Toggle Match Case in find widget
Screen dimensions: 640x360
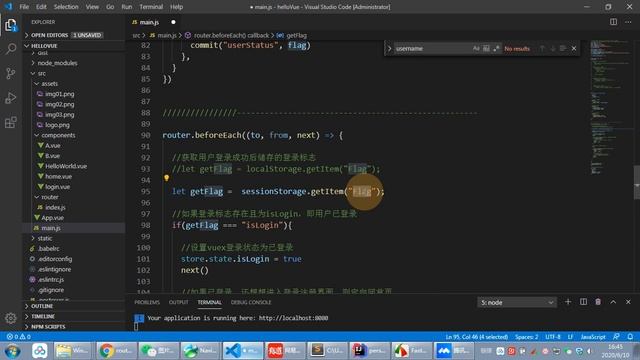click(476, 49)
